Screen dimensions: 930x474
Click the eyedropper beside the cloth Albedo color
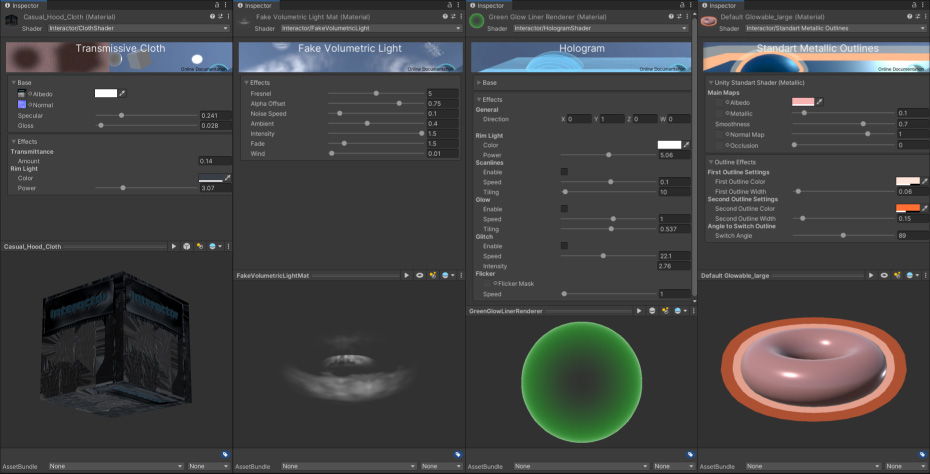(x=124, y=93)
